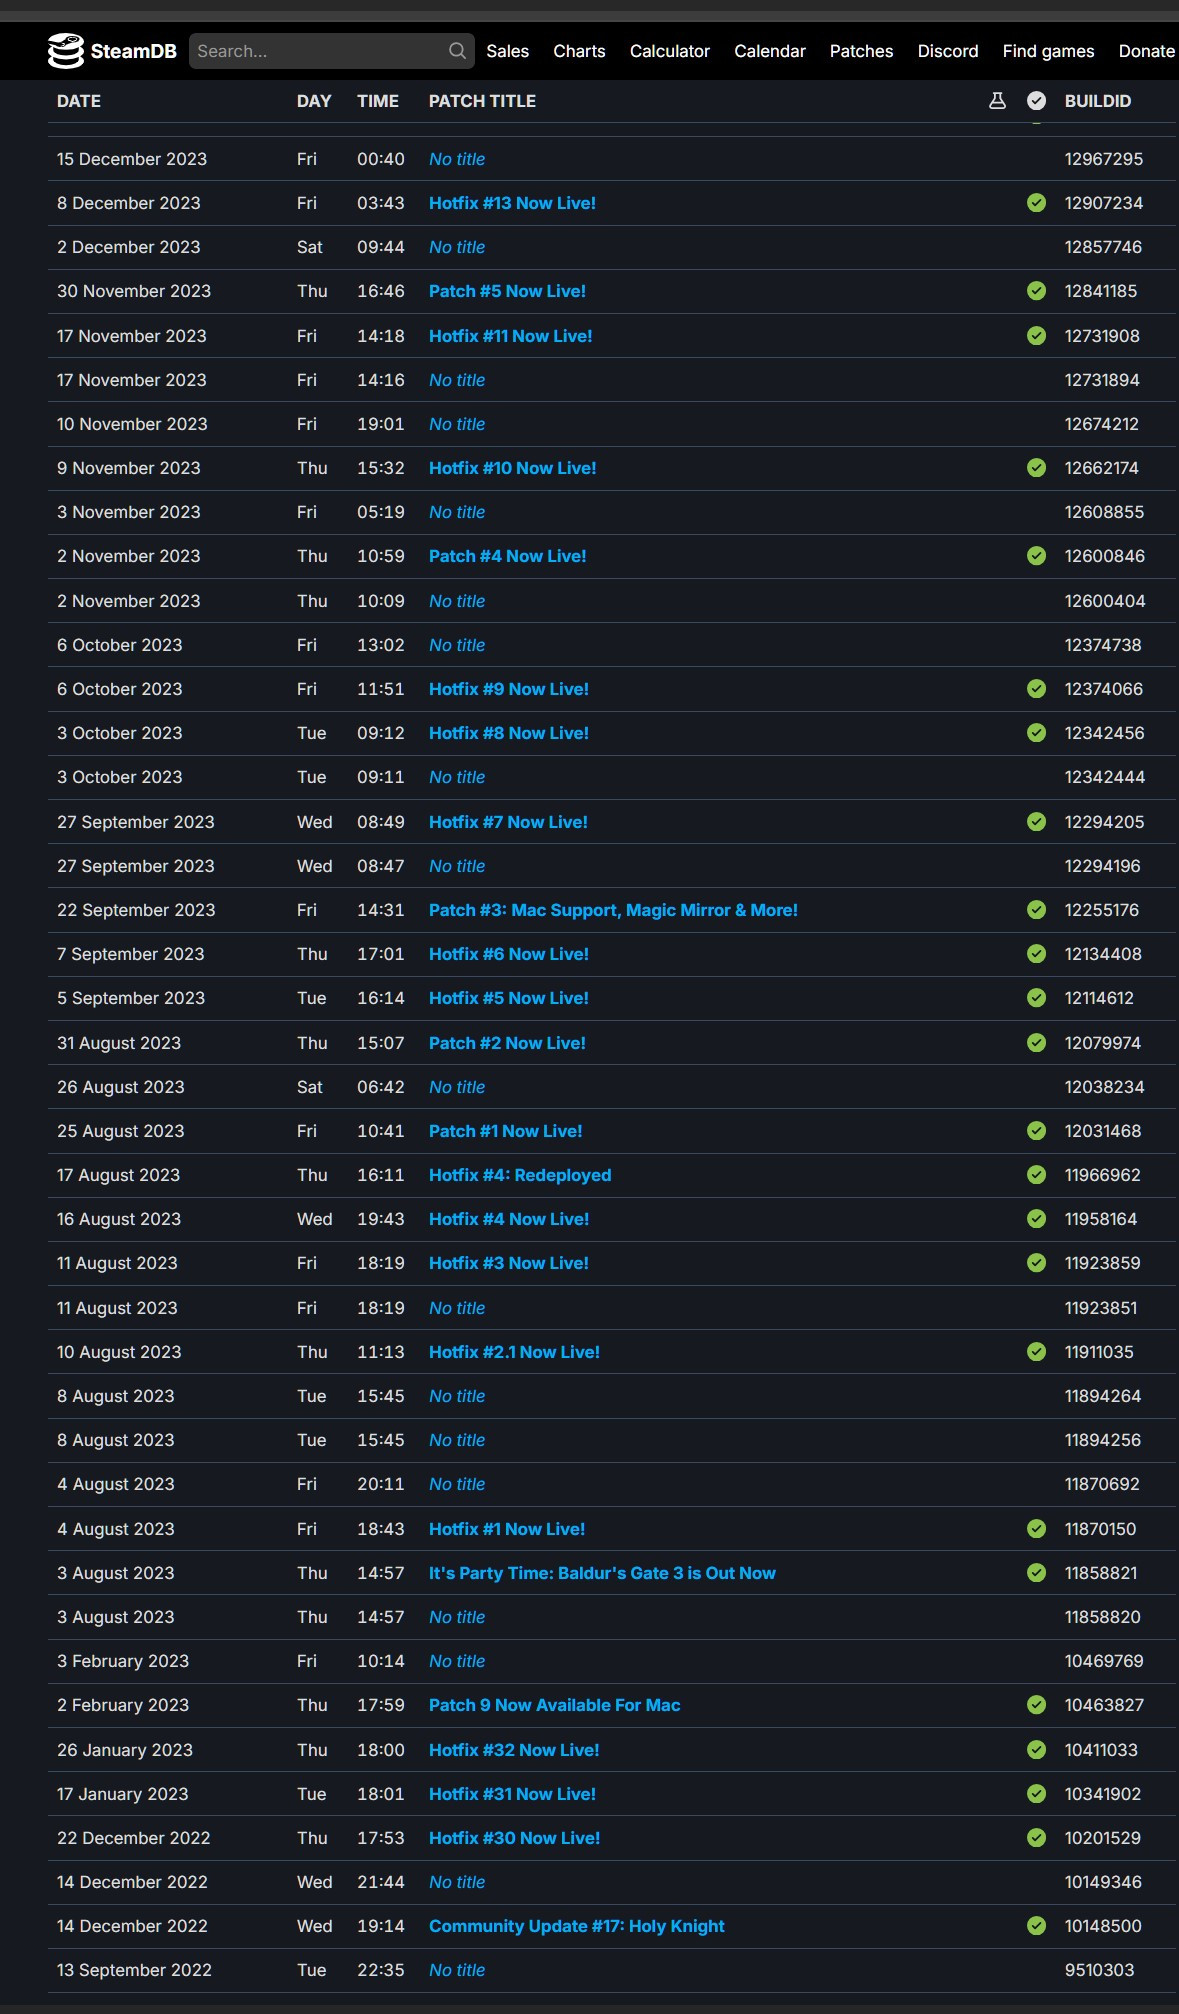Open the Charts page
The image size is (1179, 2014).
(579, 51)
